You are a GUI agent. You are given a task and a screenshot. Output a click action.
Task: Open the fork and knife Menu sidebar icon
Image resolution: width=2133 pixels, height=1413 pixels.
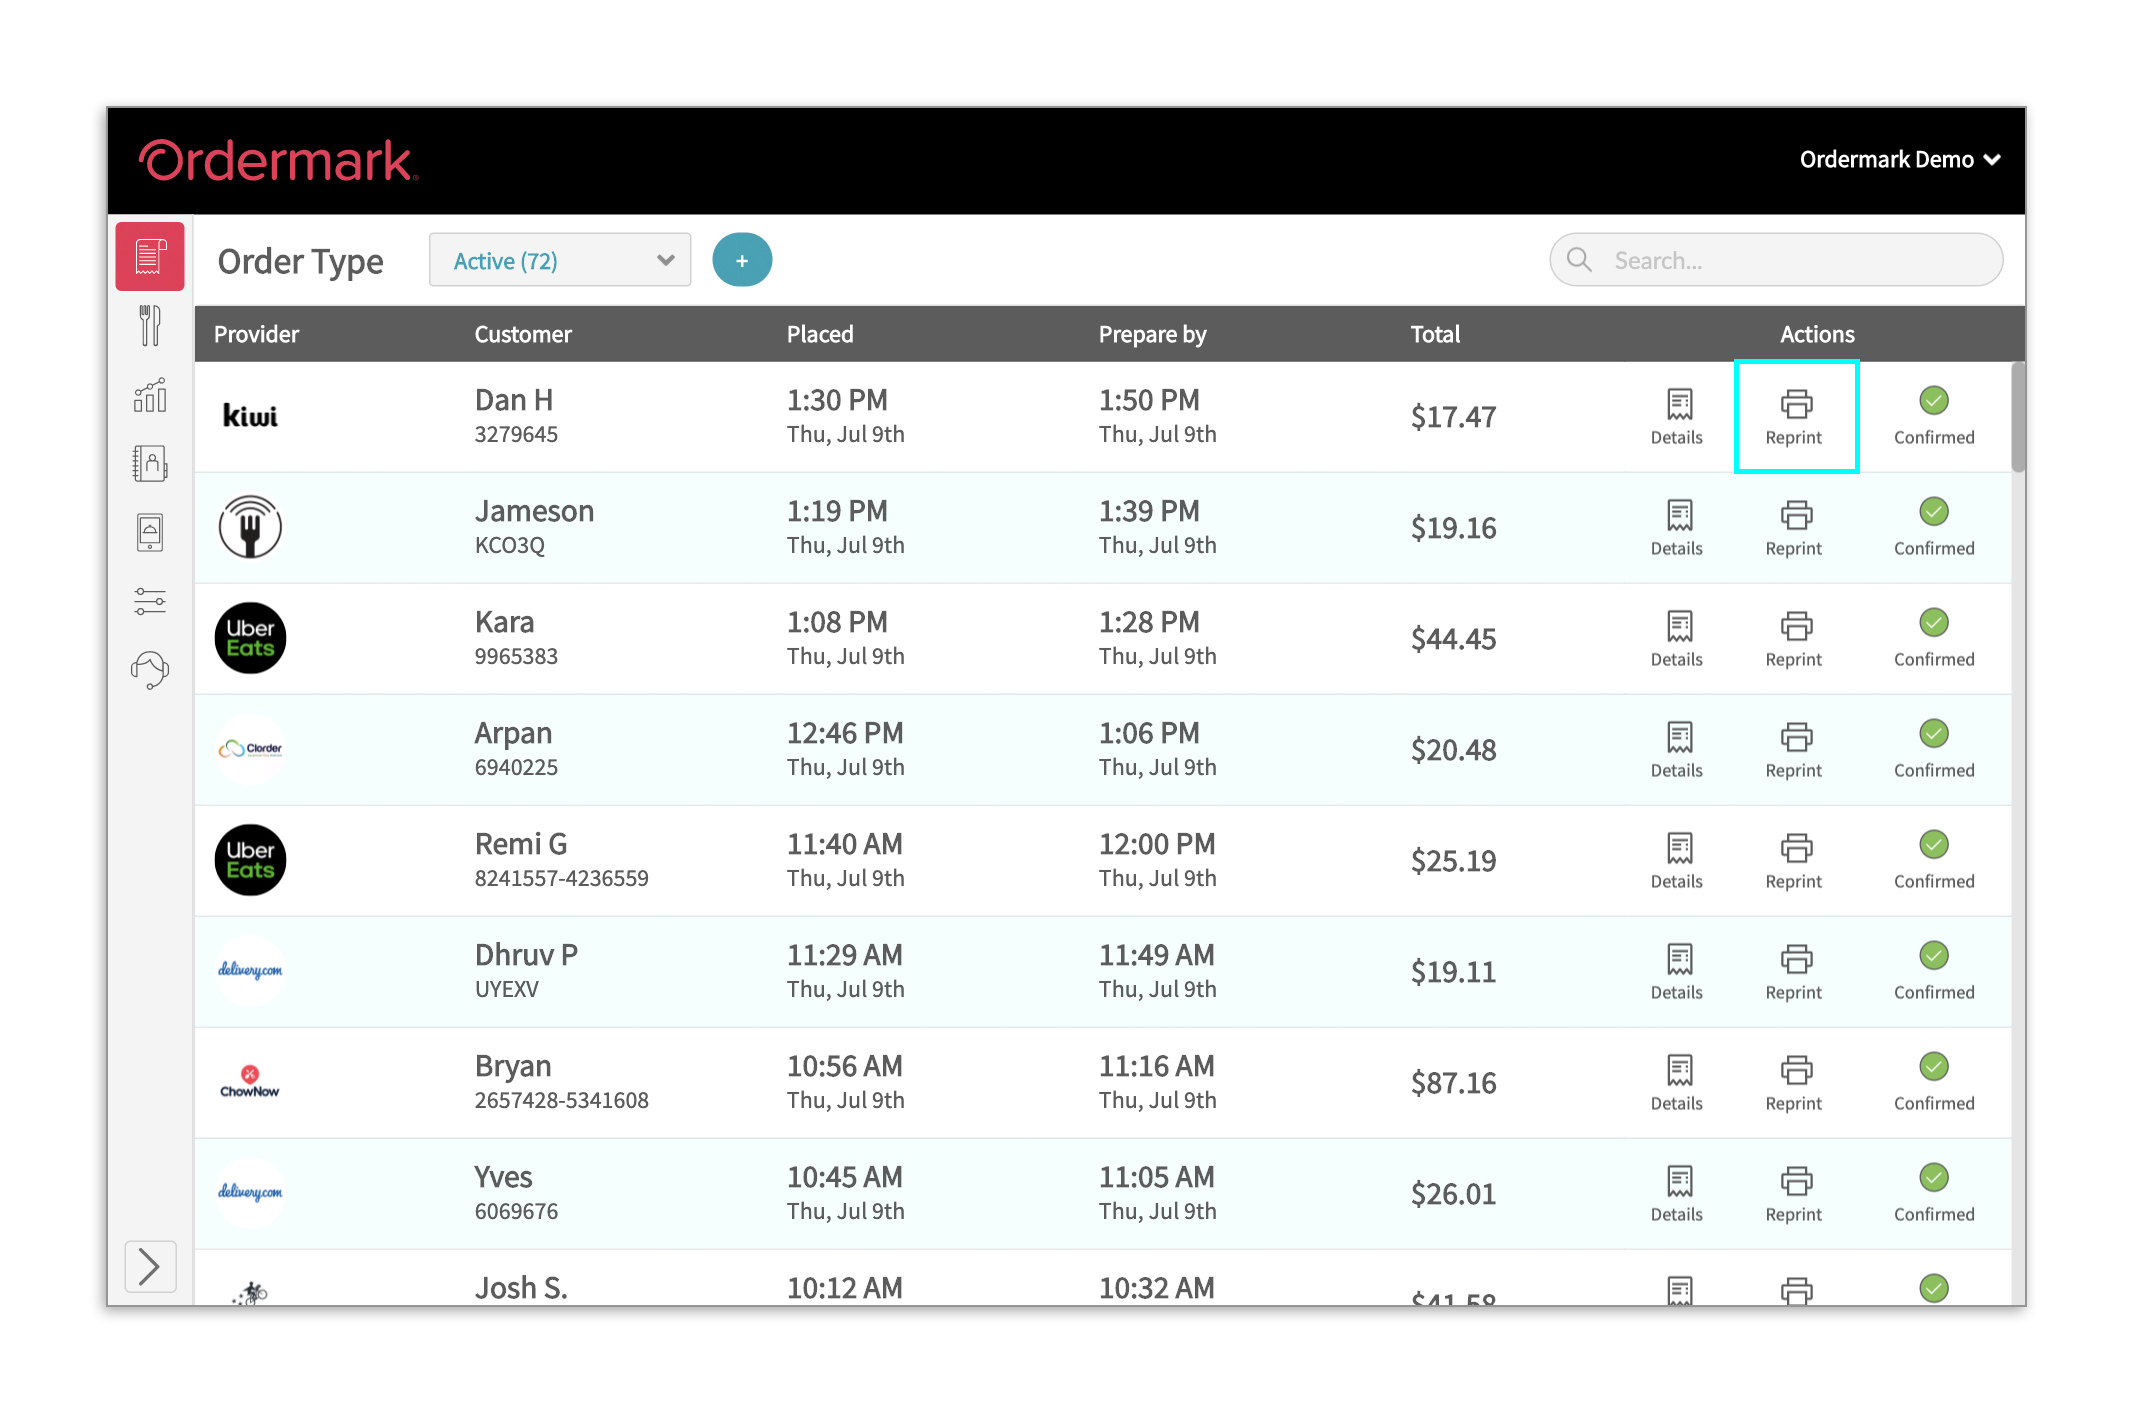[150, 326]
